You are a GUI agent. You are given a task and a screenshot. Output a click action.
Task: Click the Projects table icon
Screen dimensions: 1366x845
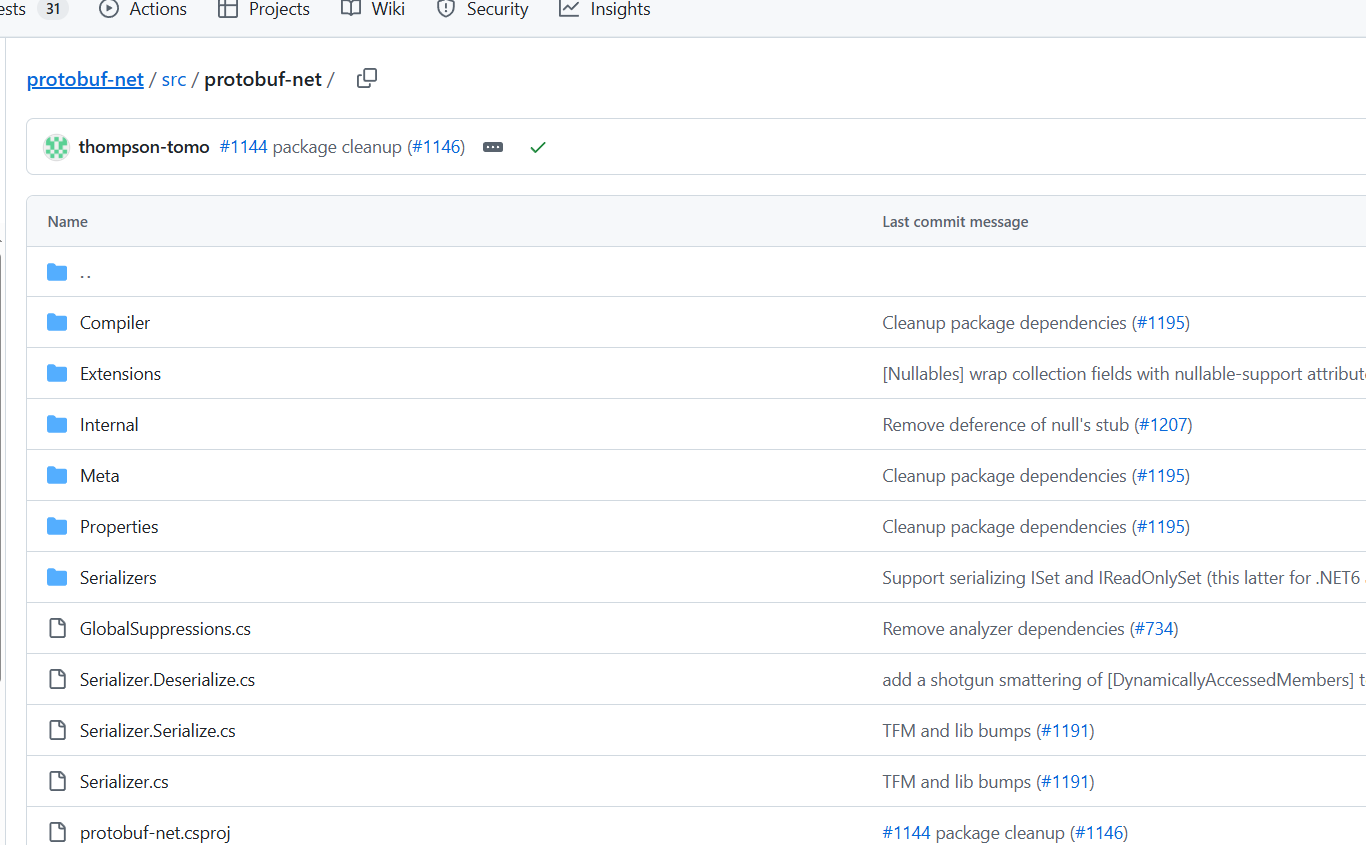pyautogui.click(x=228, y=9)
